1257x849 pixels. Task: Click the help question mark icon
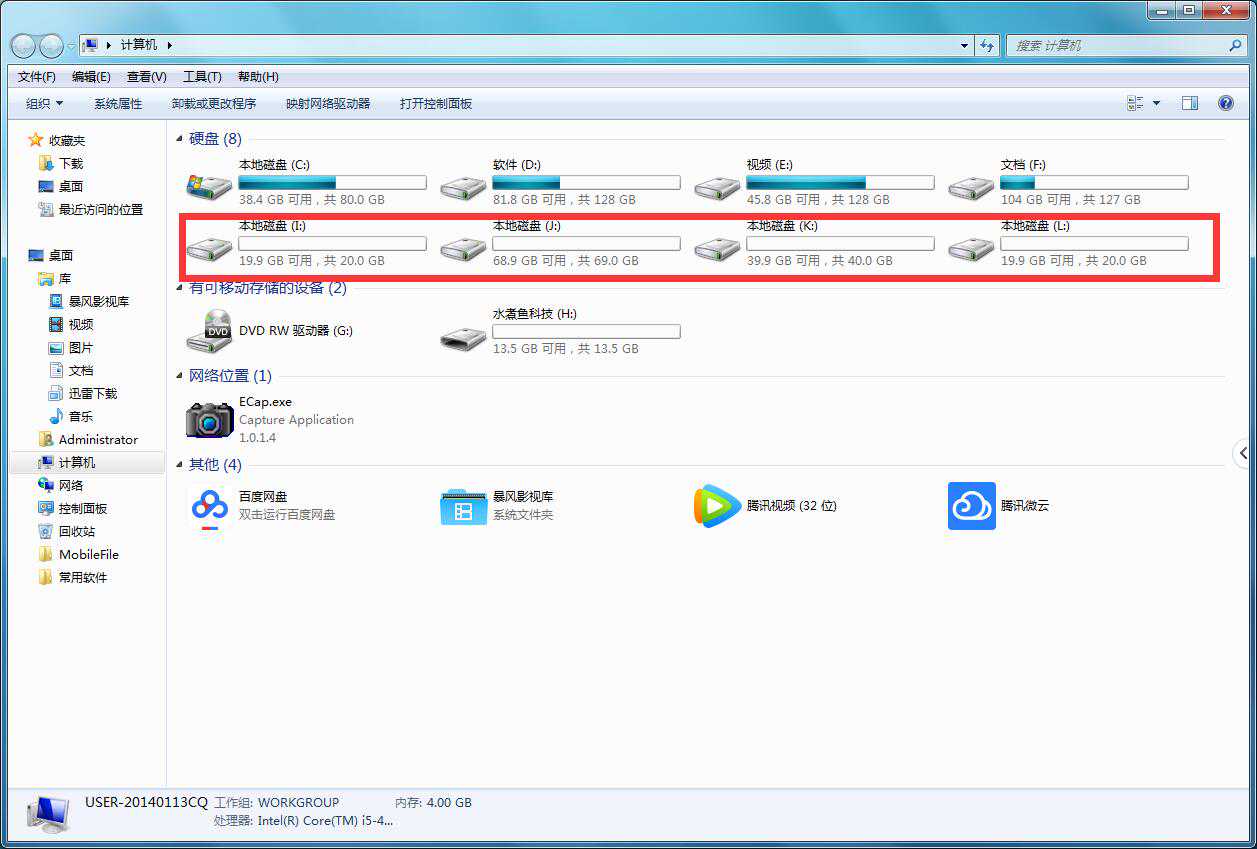click(x=1226, y=103)
